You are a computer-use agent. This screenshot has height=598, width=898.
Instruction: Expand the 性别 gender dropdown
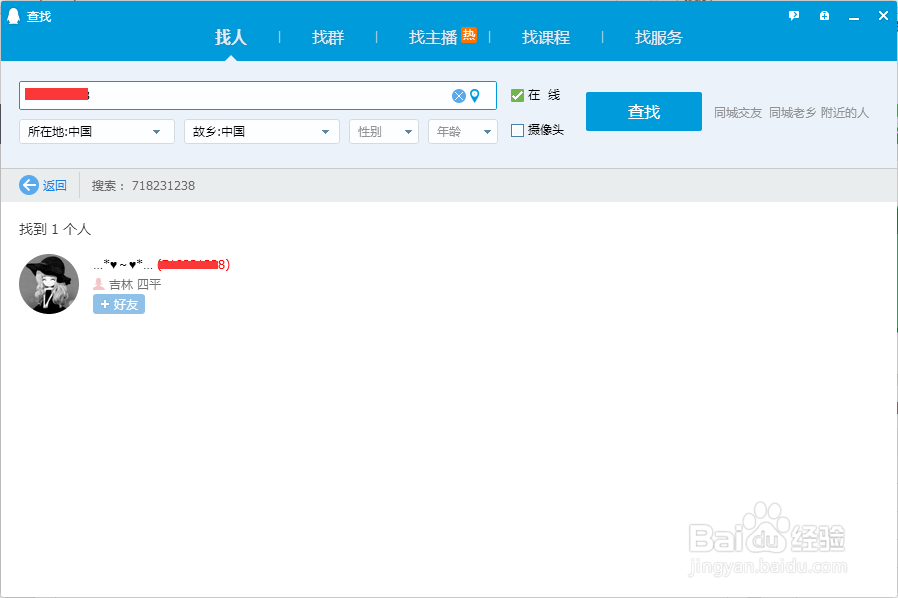pos(384,132)
